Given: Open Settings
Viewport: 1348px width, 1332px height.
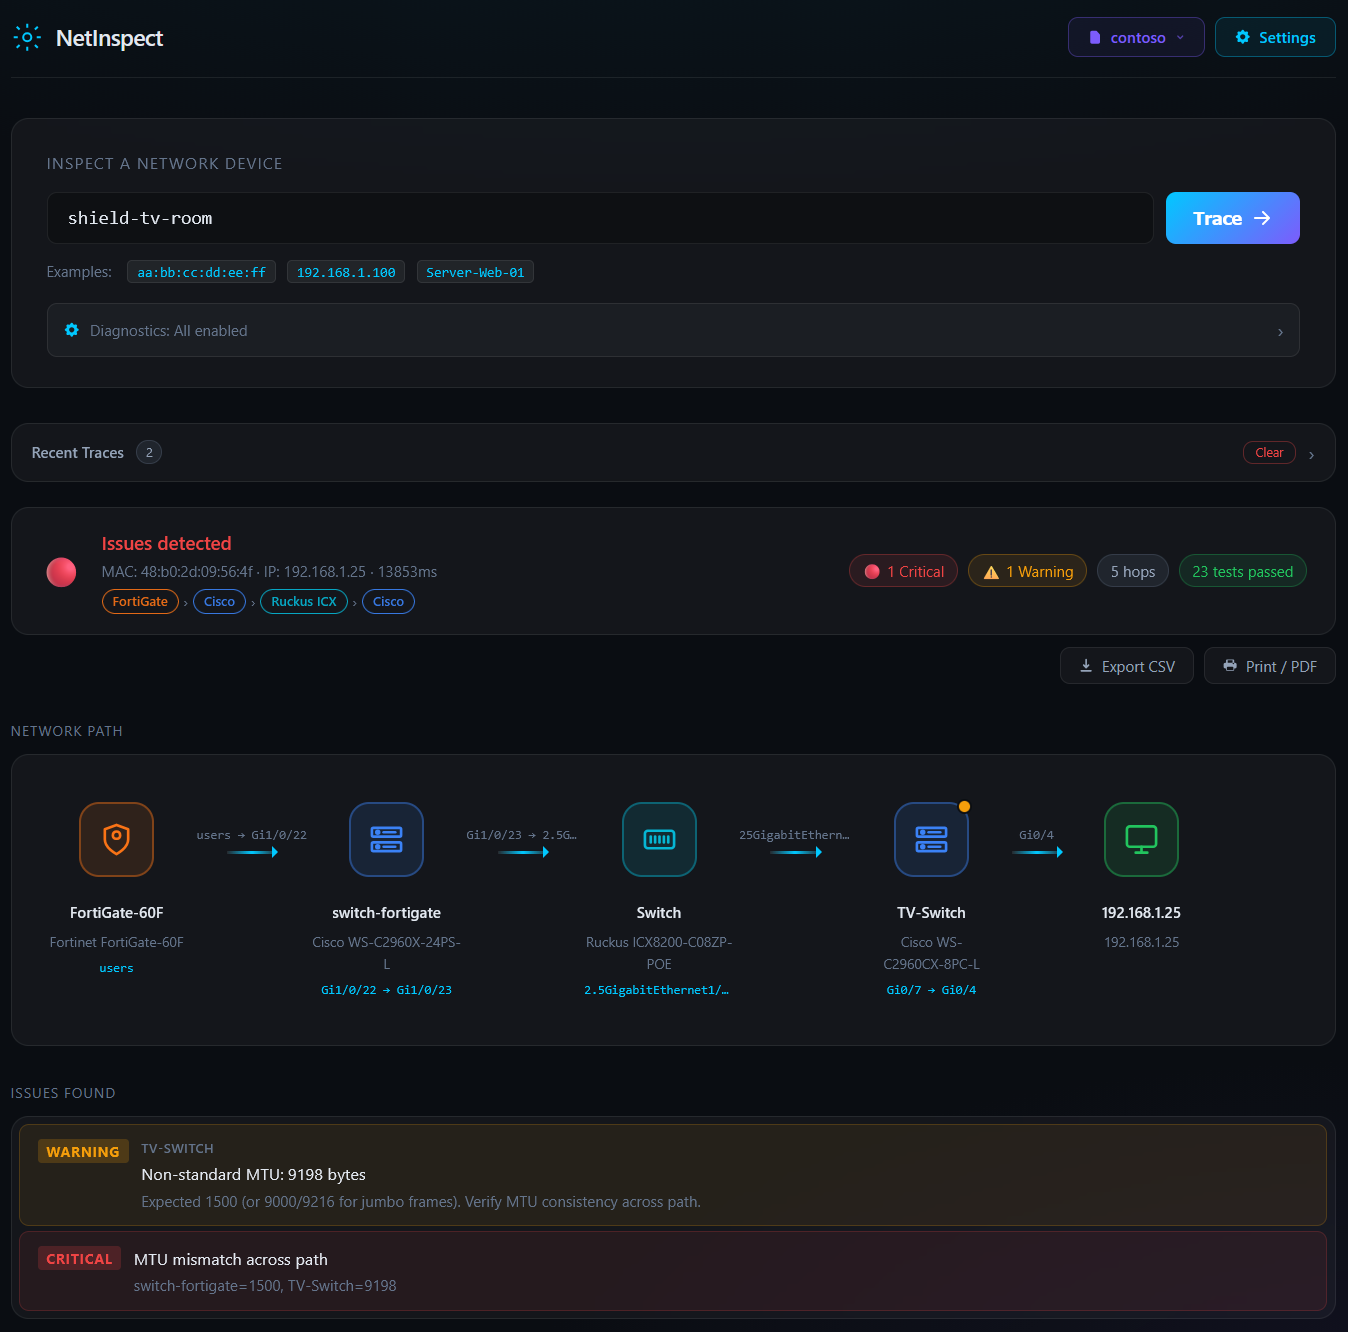Looking at the screenshot, I should coord(1275,37).
